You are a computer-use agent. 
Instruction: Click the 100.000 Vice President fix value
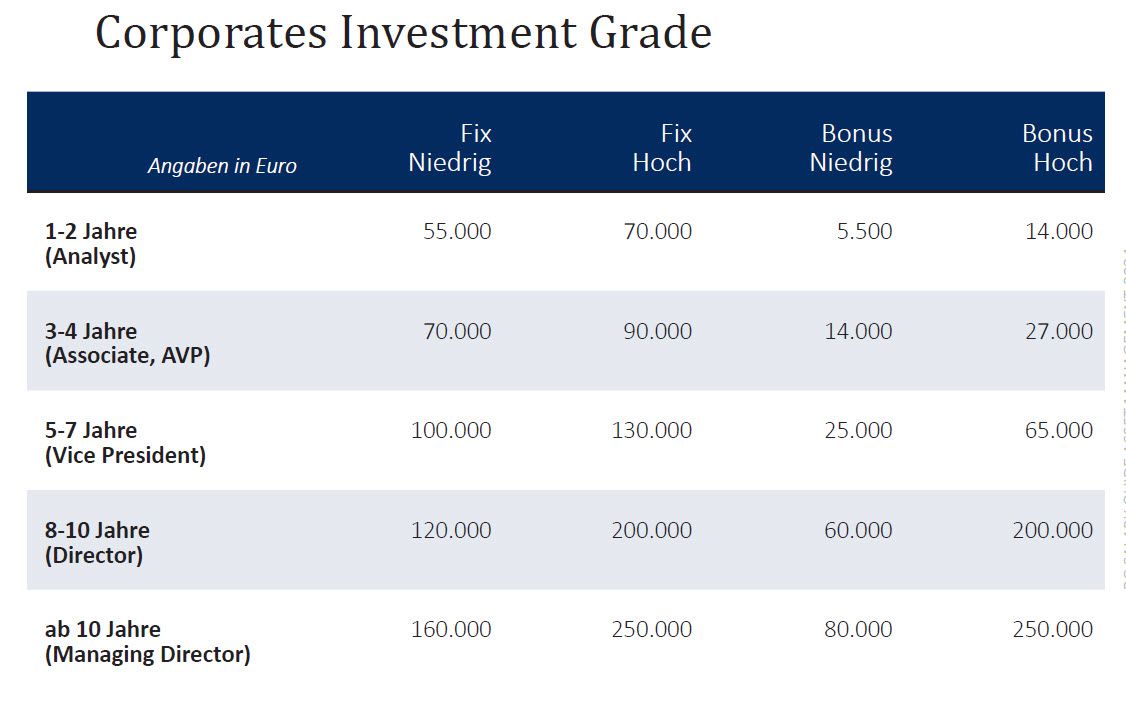451,430
